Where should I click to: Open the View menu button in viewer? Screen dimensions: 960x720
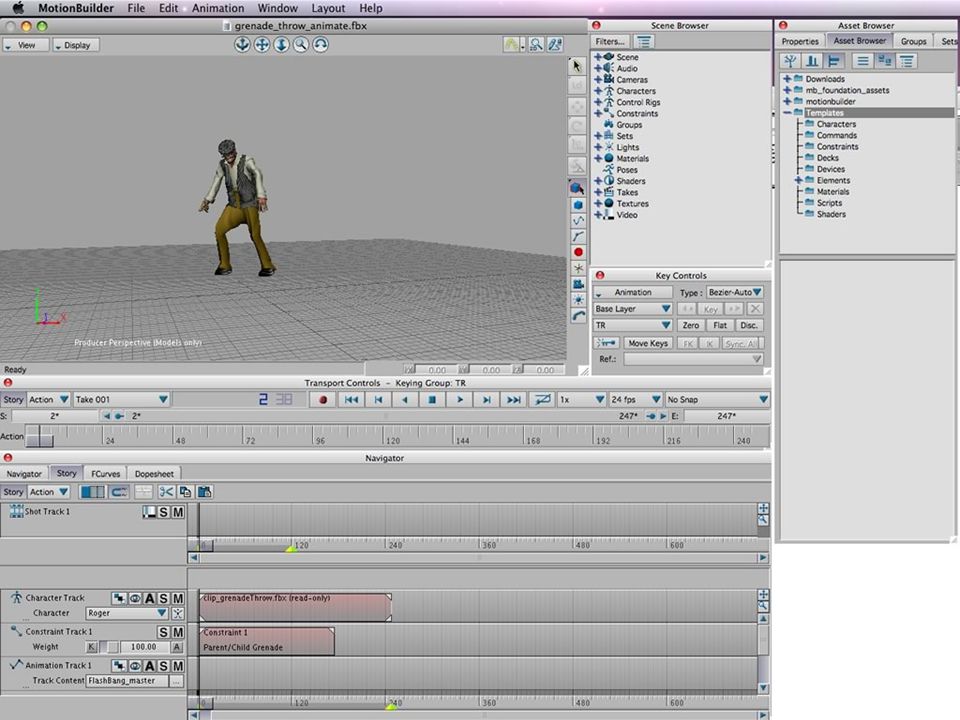pyautogui.click(x=26, y=45)
